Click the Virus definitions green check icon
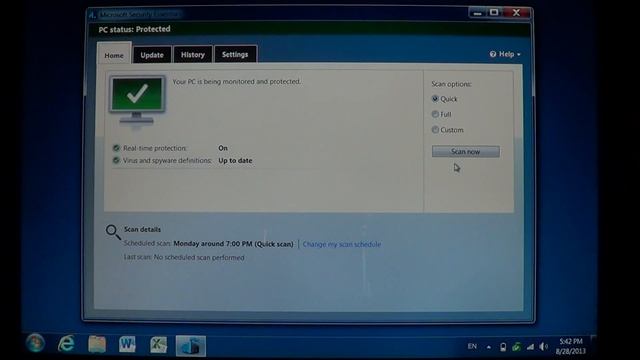 [116, 160]
